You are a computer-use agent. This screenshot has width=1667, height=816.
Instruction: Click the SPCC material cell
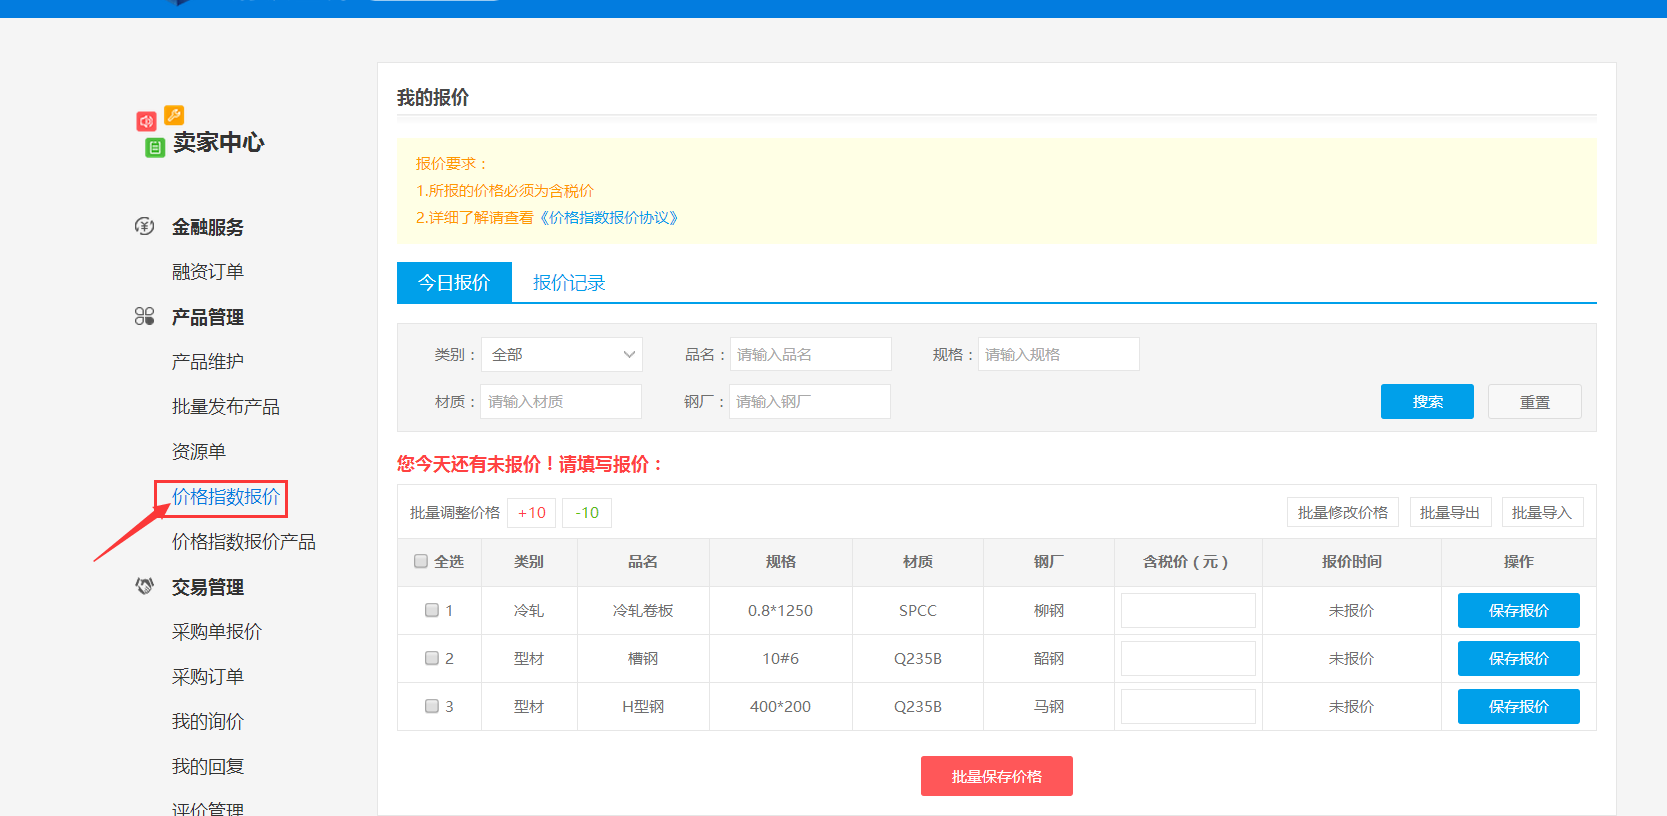coord(918,610)
